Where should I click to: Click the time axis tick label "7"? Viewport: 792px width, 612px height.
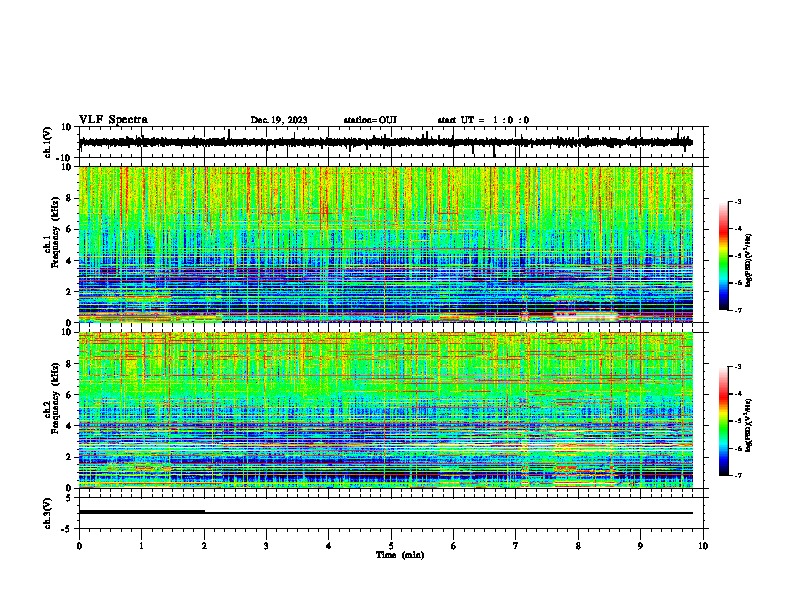(x=516, y=546)
